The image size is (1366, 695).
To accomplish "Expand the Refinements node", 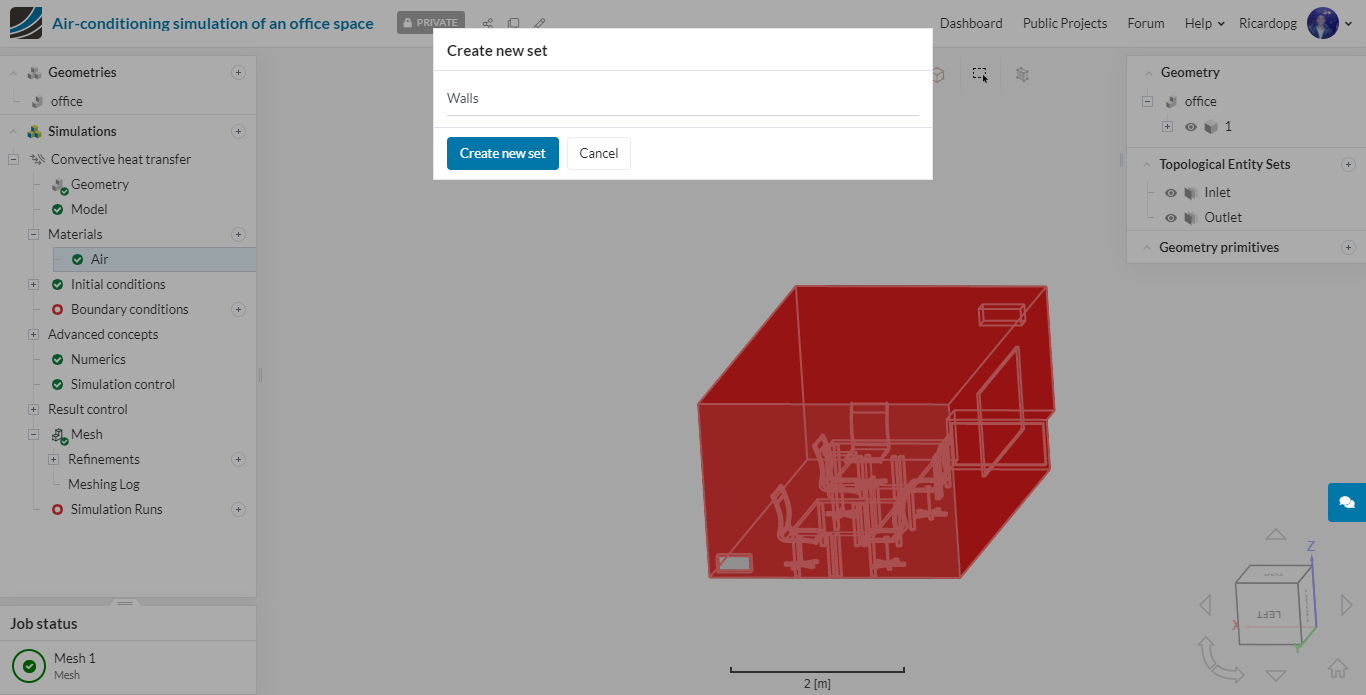I will coord(53,459).
